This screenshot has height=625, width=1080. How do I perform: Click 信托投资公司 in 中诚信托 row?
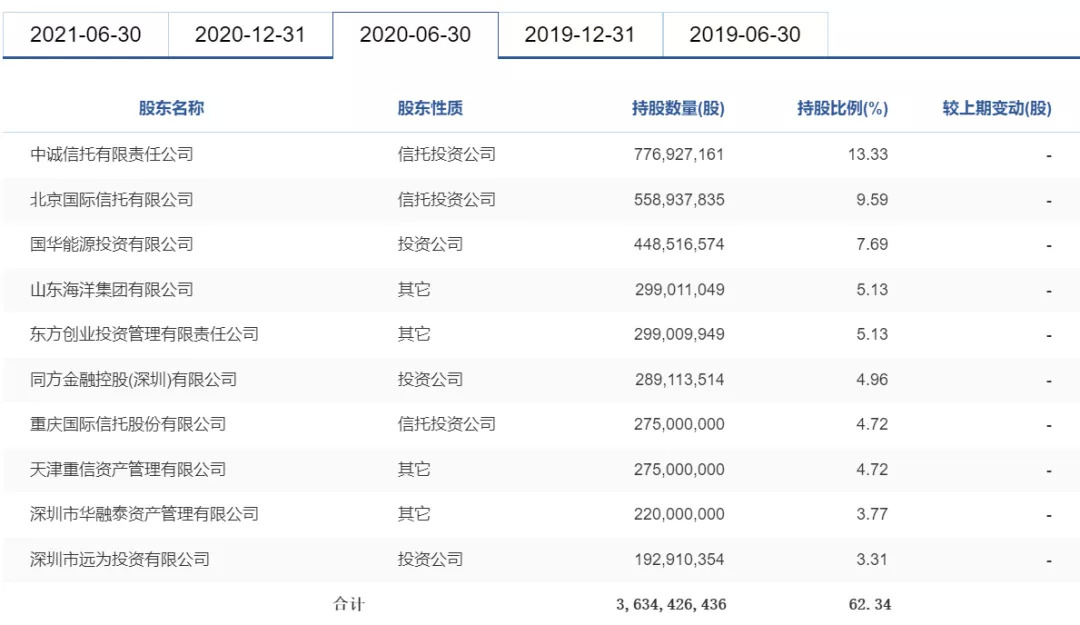pyautogui.click(x=446, y=154)
